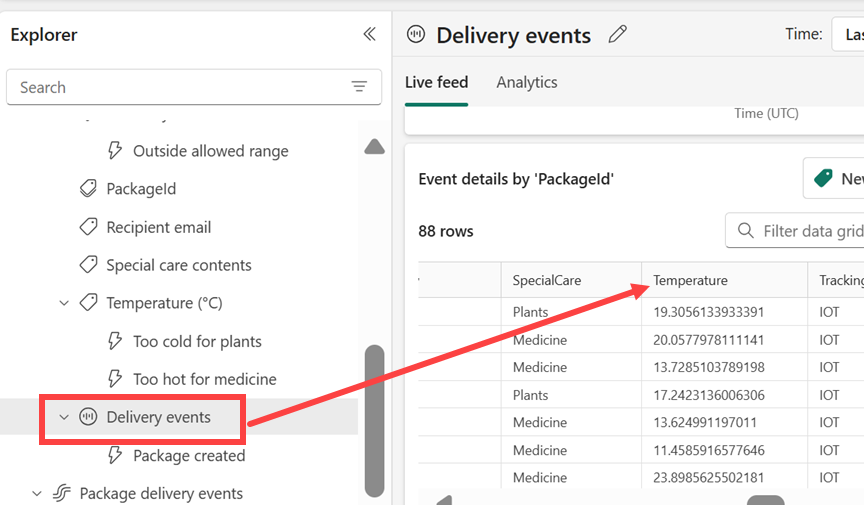Switch to the Analytics tab

(527, 82)
